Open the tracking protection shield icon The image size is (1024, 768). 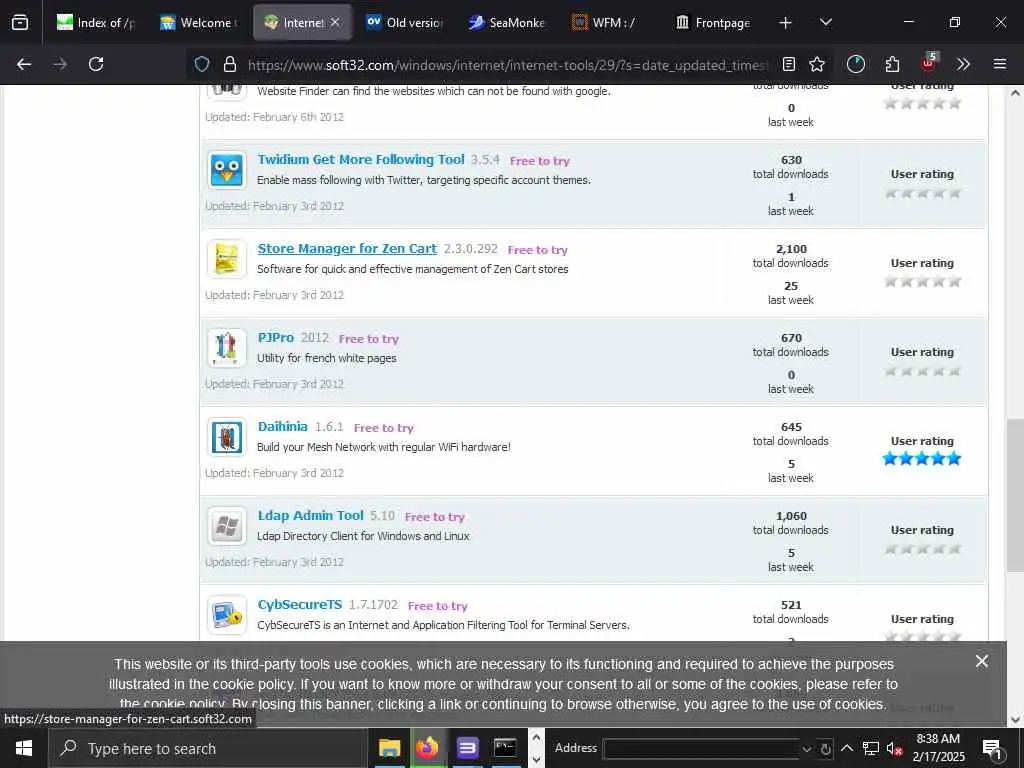click(202, 64)
